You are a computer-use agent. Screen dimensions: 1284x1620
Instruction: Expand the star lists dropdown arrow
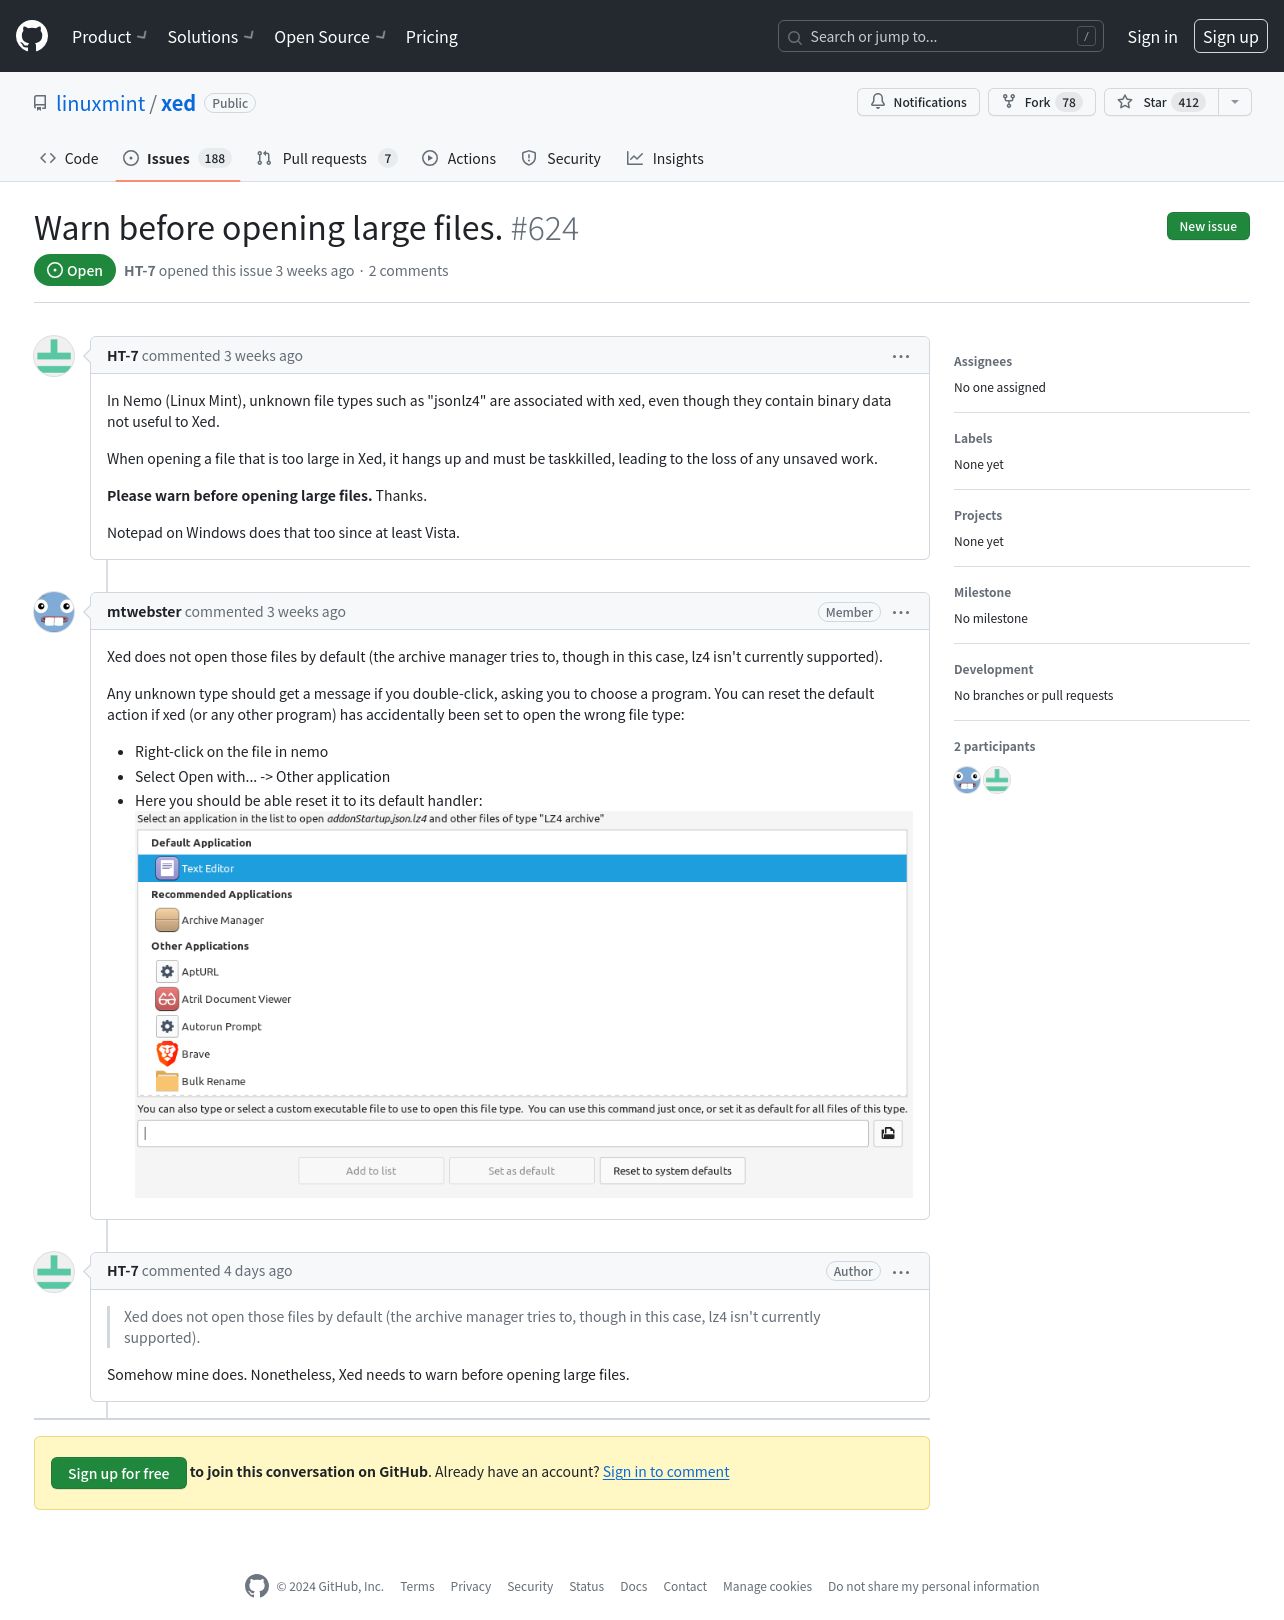(1235, 102)
